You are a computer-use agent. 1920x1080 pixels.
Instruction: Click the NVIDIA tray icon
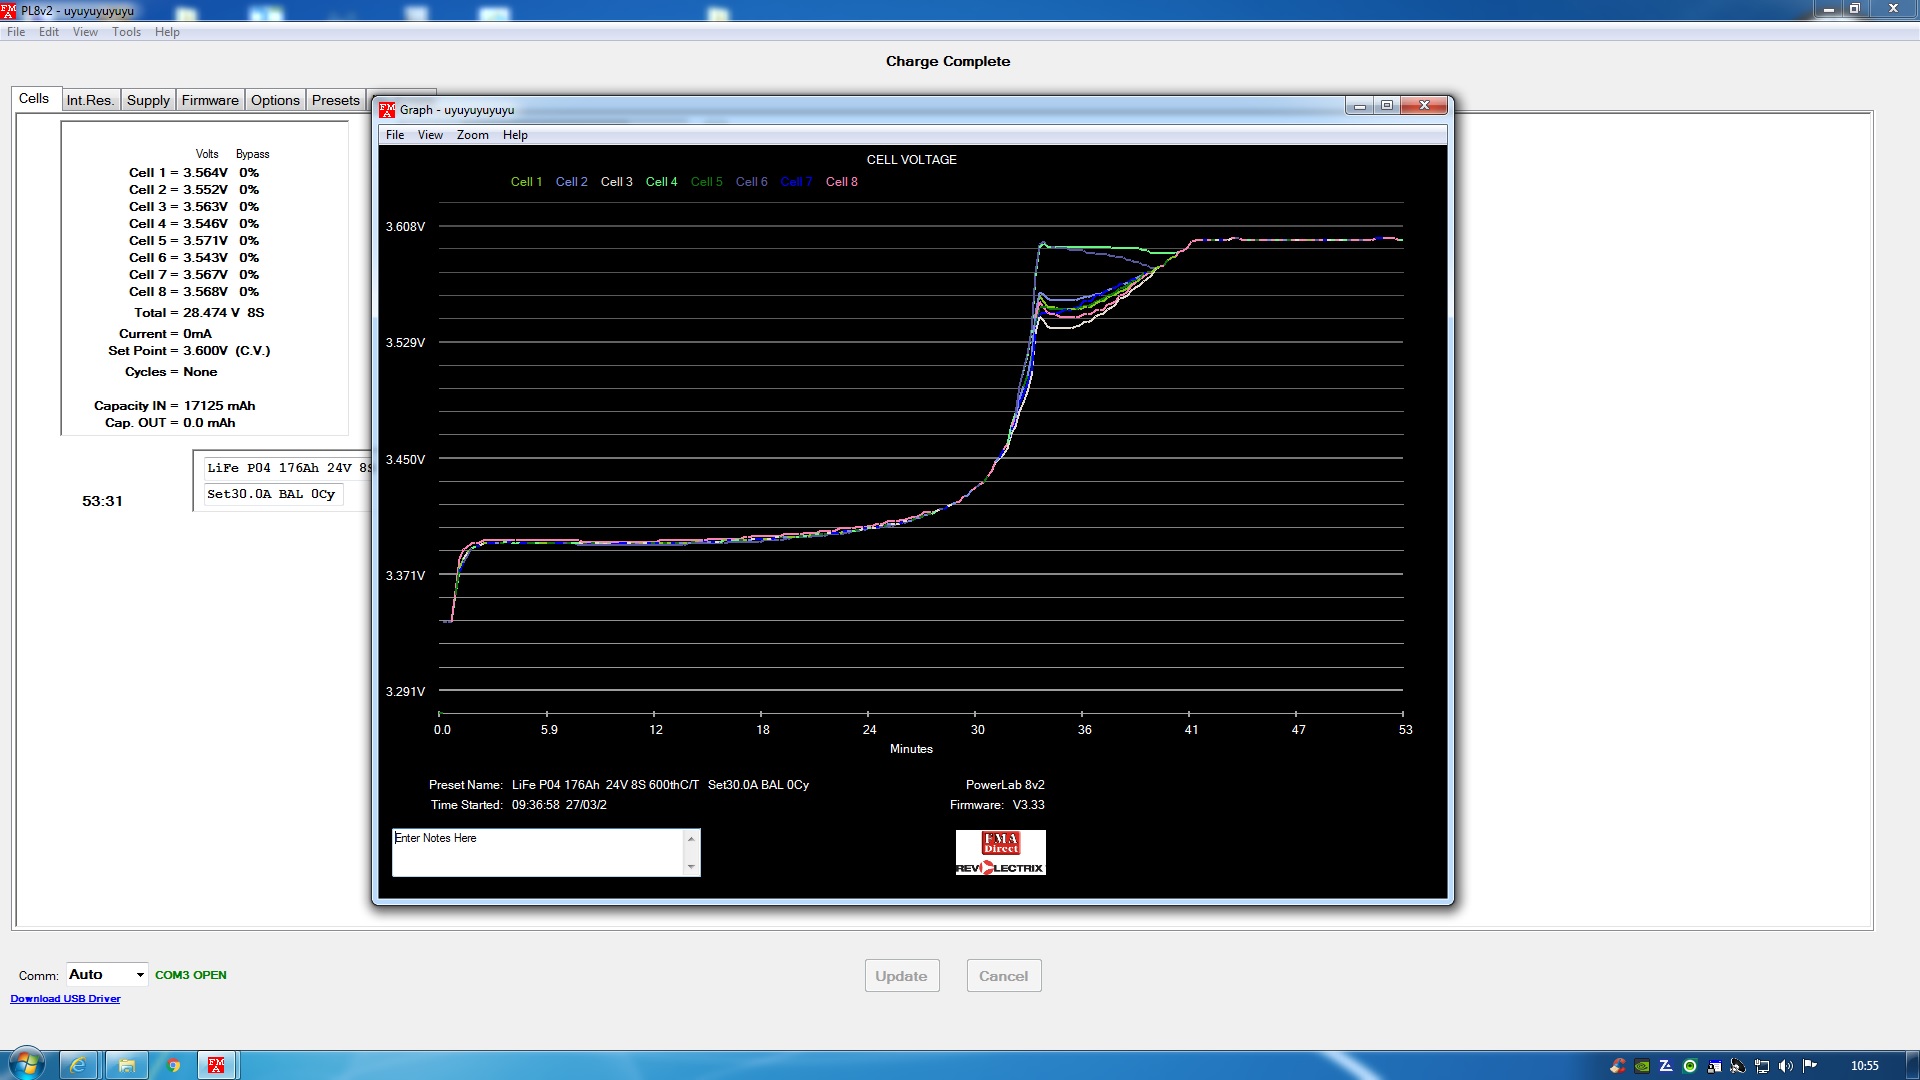point(1642,1066)
